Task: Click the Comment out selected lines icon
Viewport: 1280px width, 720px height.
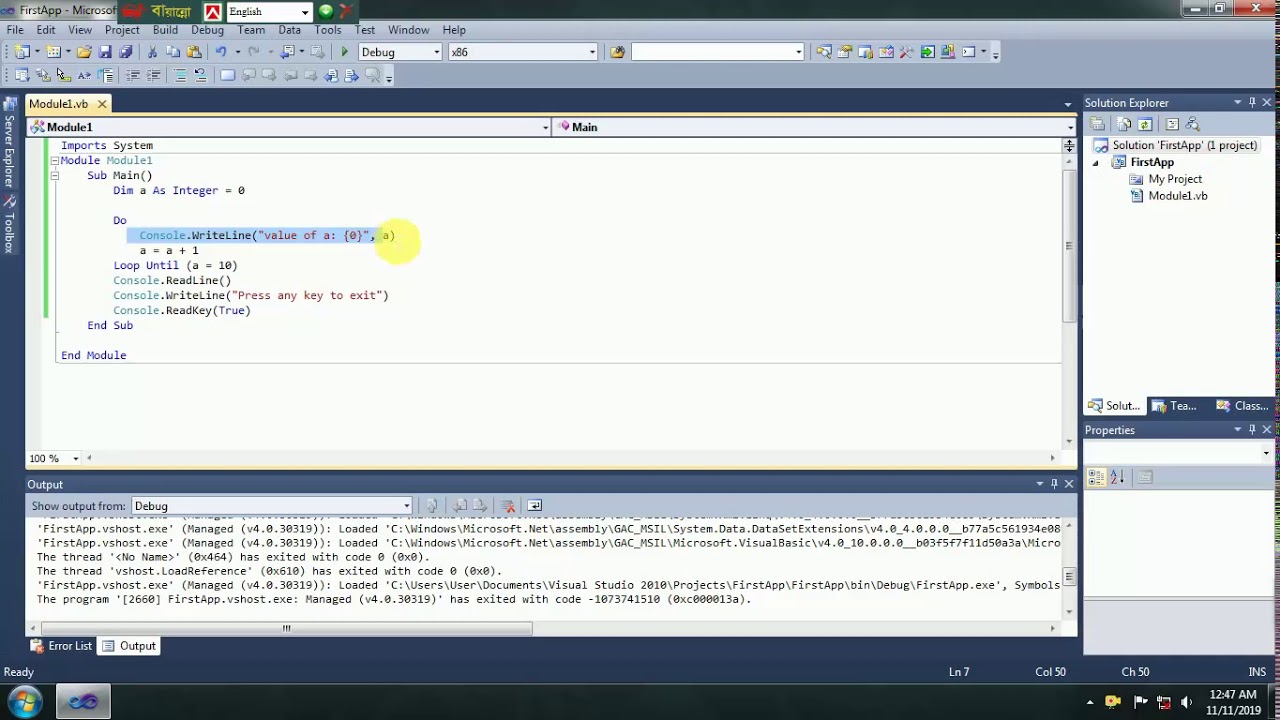Action: pos(180,76)
